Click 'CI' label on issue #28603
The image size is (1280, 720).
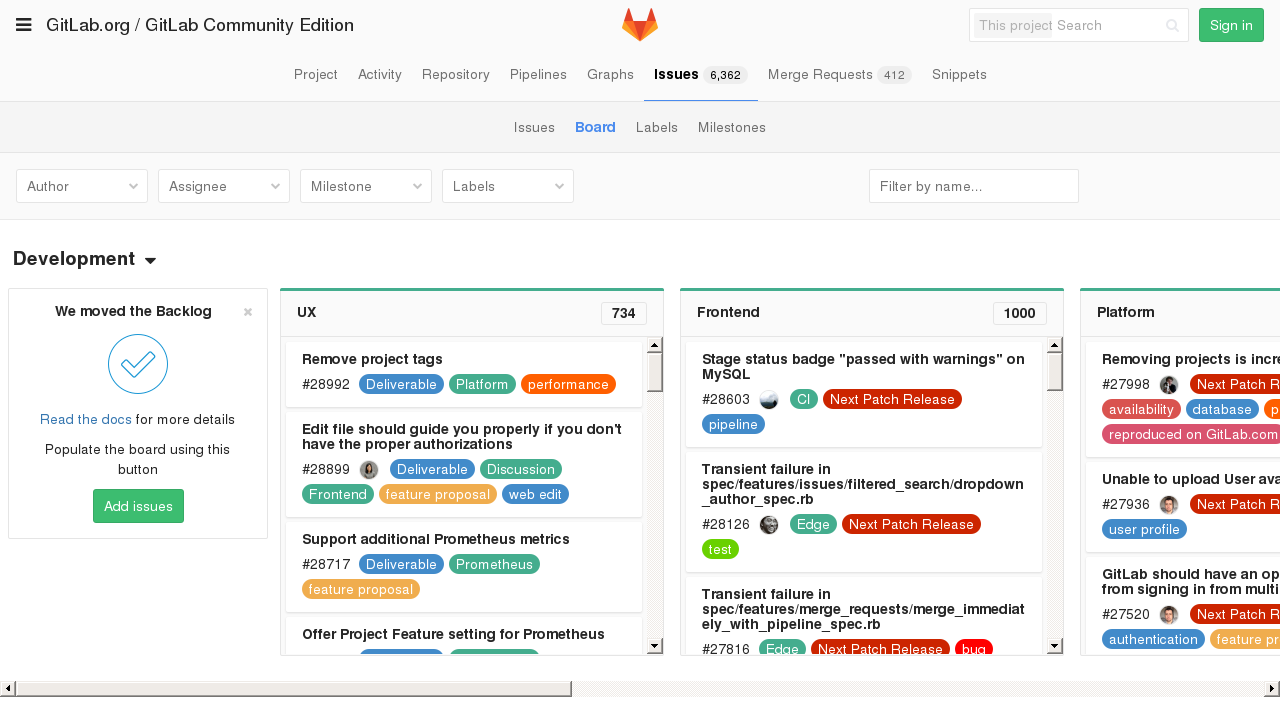[x=804, y=399]
